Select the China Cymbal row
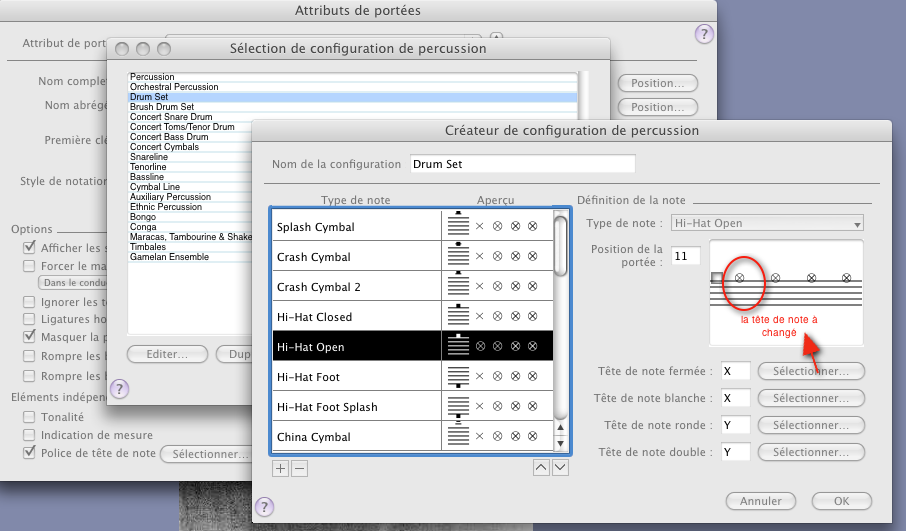Image resolution: width=906 pixels, height=531 pixels. coord(357,437)
